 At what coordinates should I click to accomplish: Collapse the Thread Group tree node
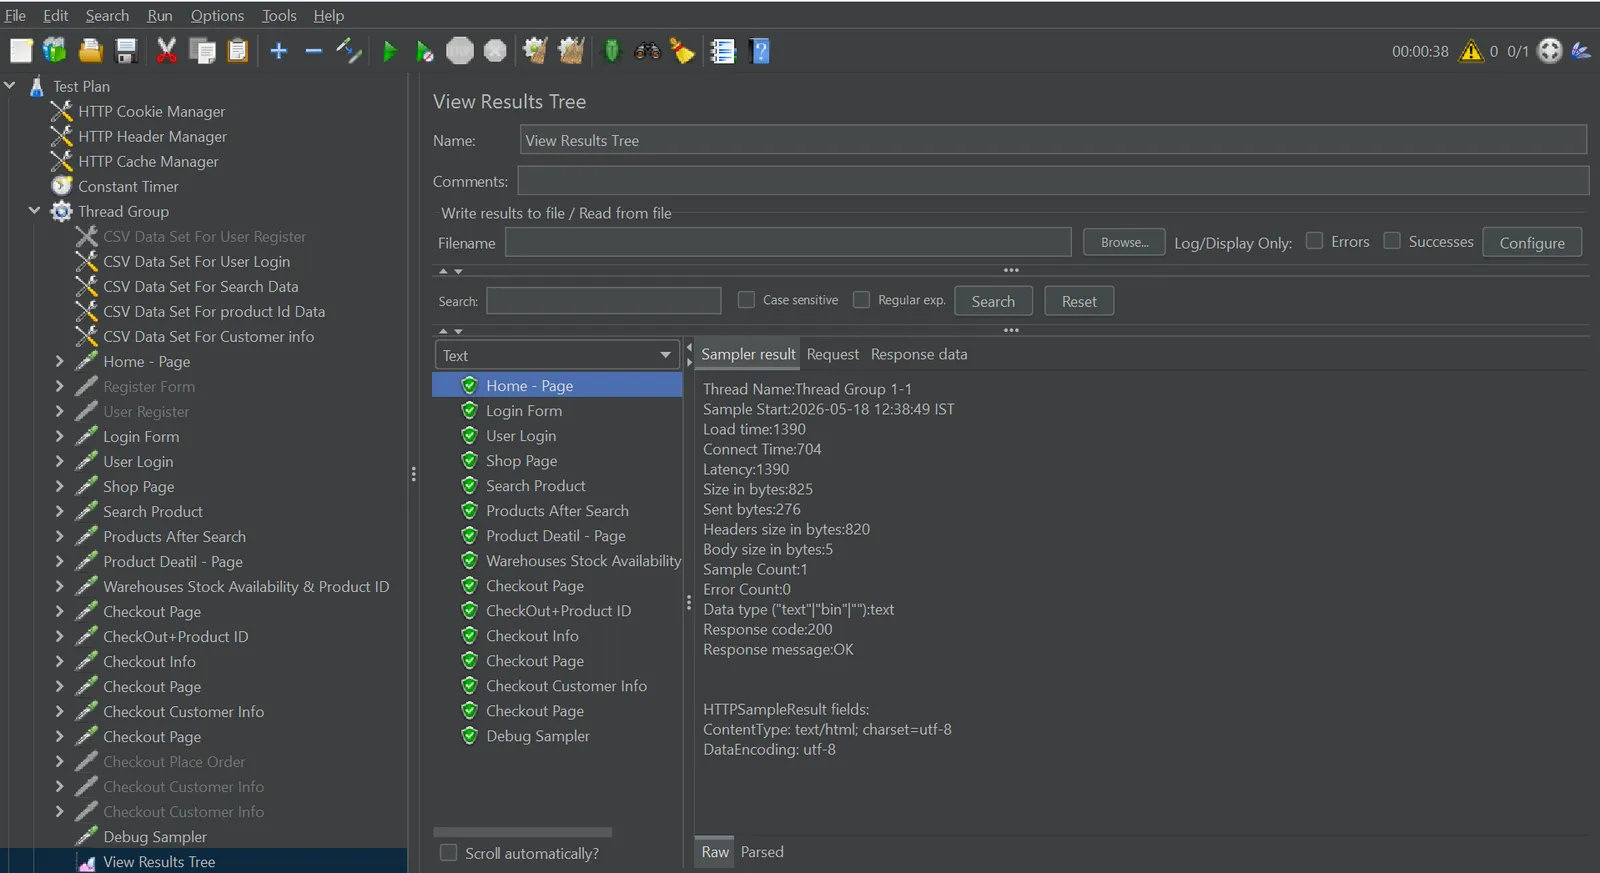tap(34, 211)
